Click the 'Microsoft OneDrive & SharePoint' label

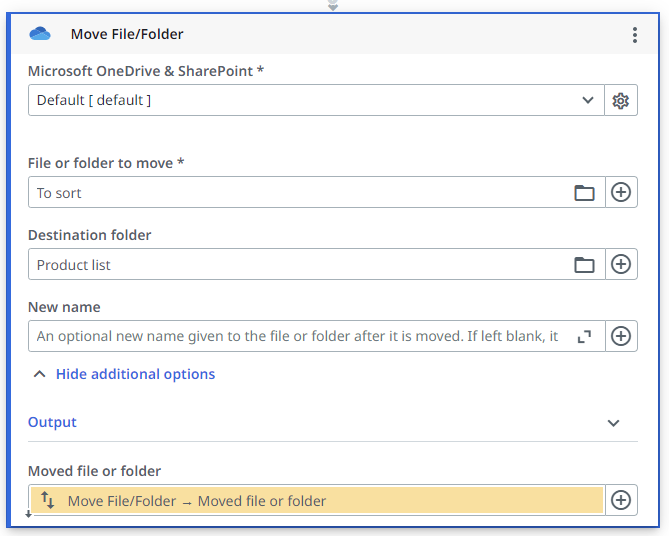tap(145, 71)
